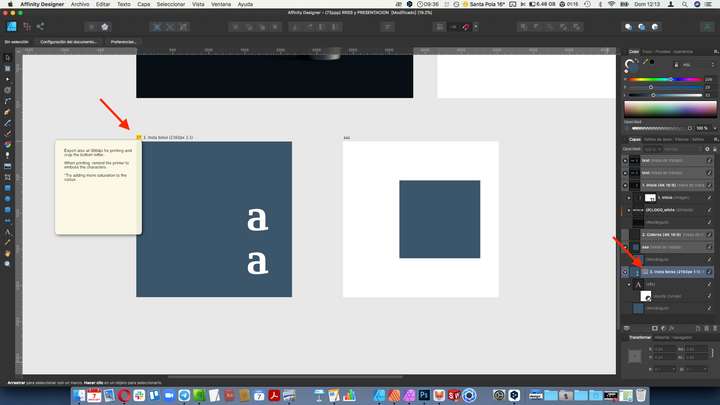
Task: Expand the DO_LOGO_white layer group
Action: [x=629, y=210]
